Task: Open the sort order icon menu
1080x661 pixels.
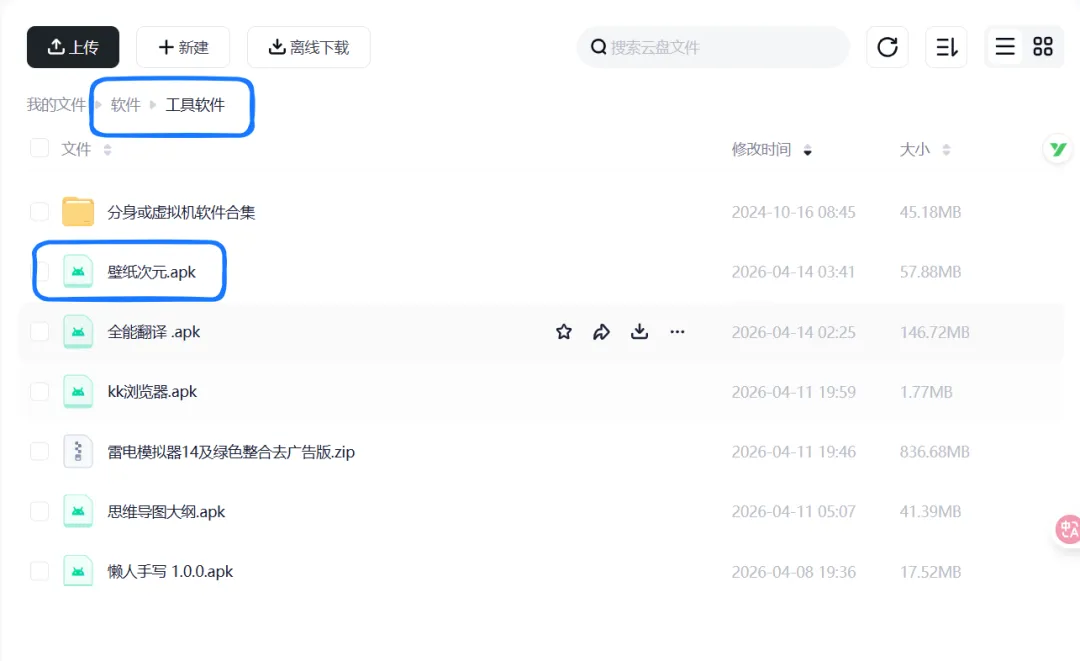Action: point(946,47)
